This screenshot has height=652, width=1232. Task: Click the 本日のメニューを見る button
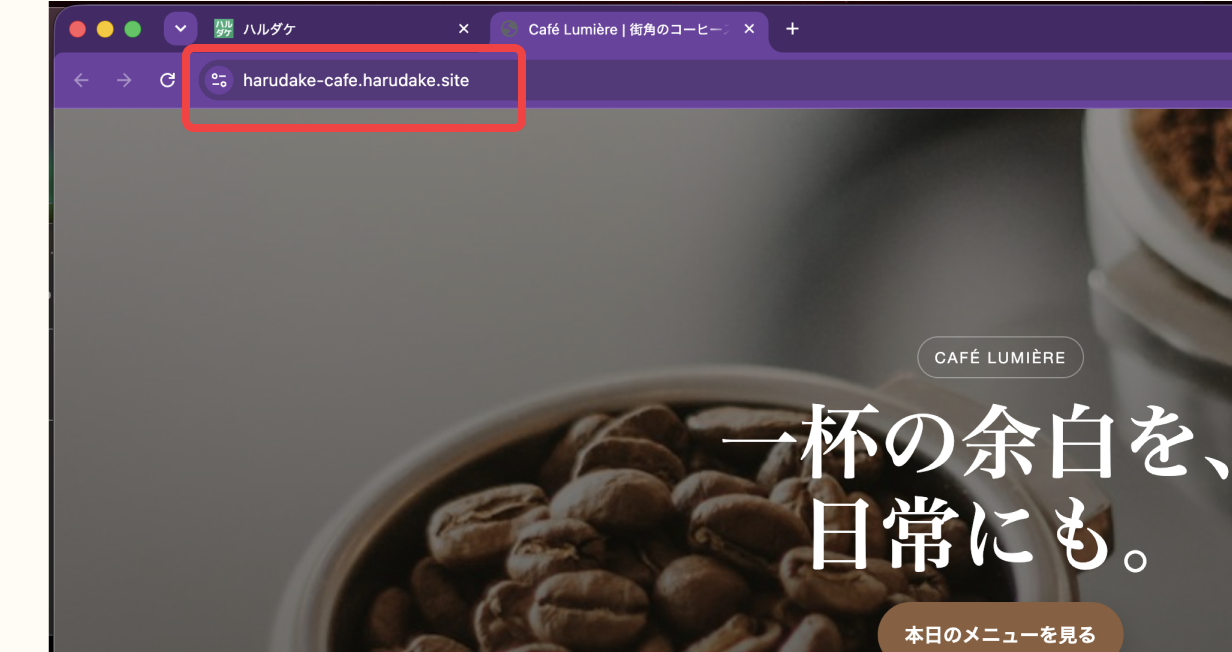(x=1000, y=635)
